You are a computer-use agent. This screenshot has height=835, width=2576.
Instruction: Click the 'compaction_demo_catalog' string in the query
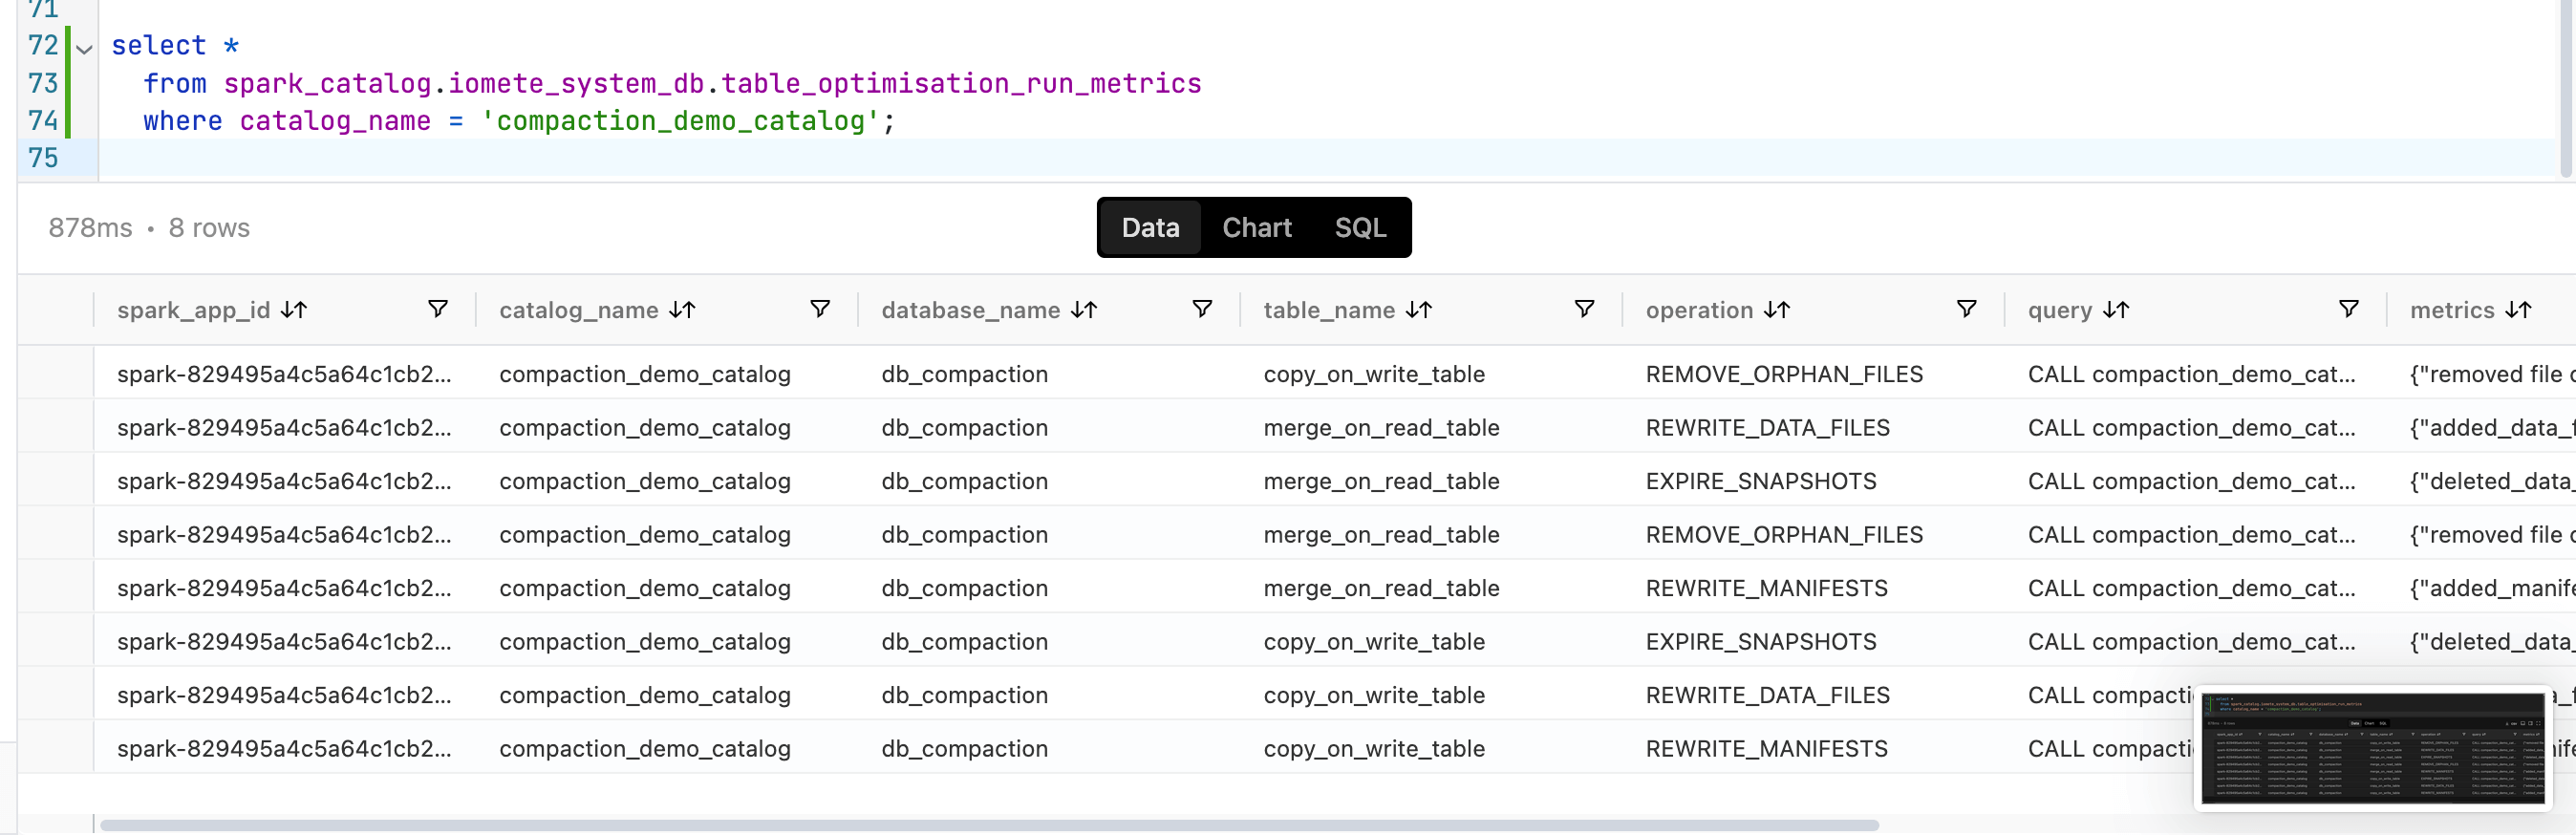pyautogui.click(x=679, y=121)
